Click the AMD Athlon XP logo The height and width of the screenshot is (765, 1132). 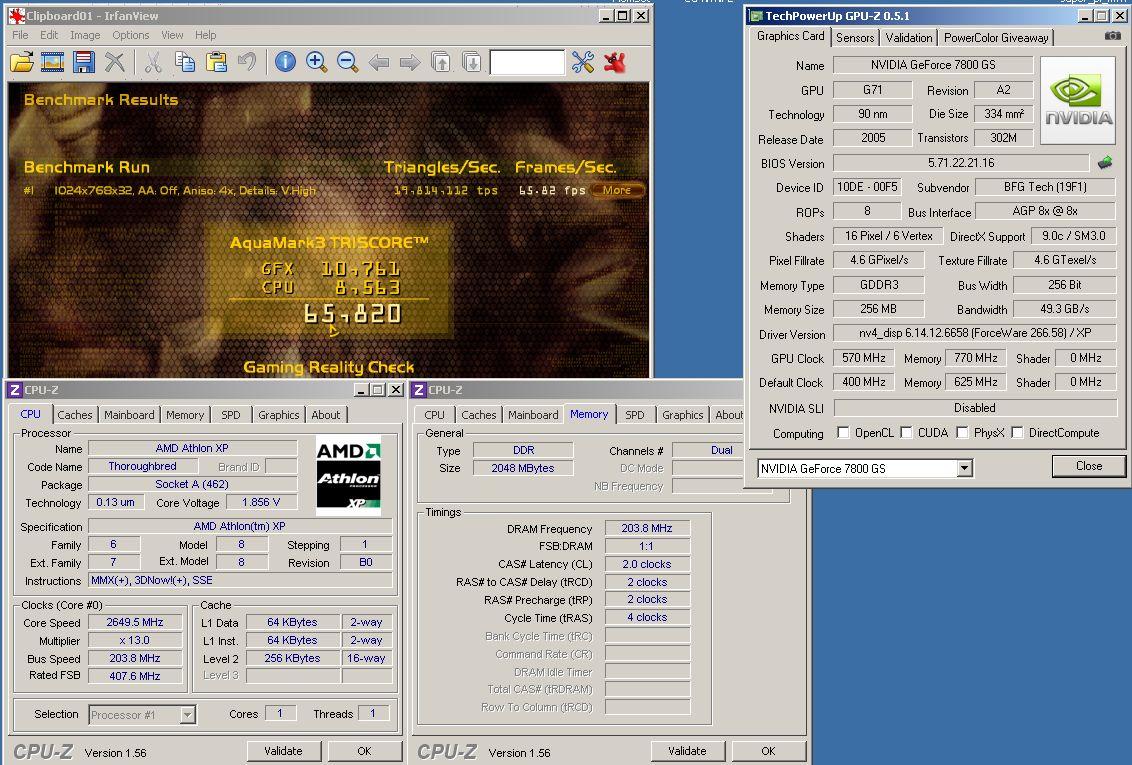pyautogui.click(x=349, y=476)
